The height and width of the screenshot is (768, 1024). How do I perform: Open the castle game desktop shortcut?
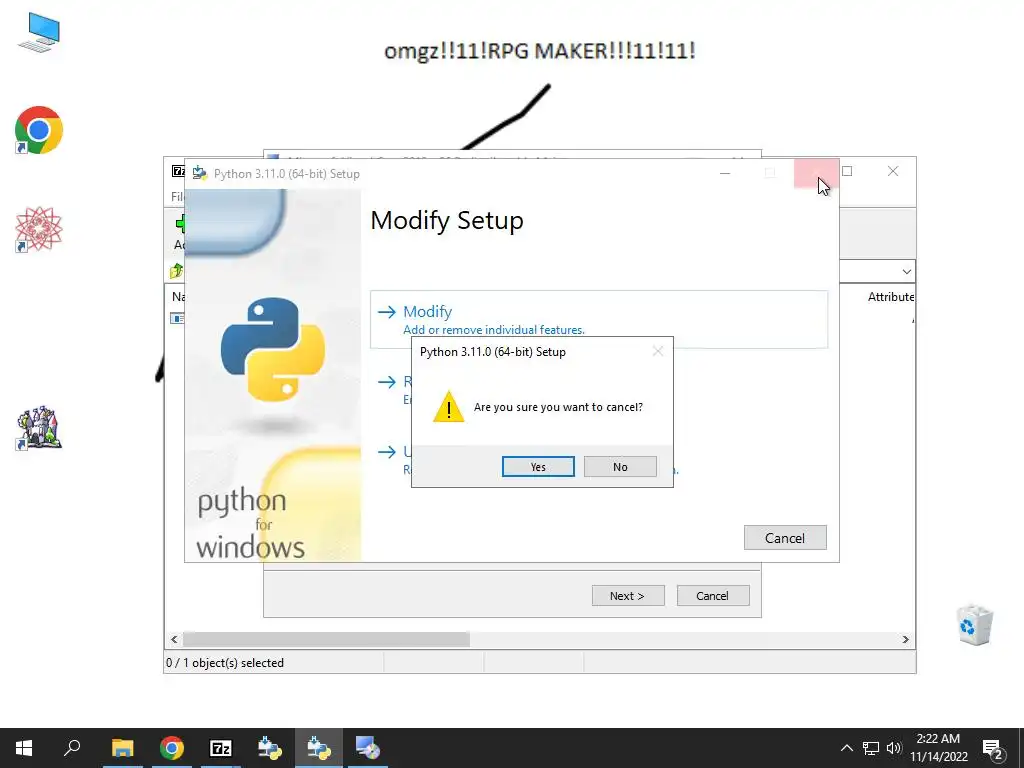[39, 428]
